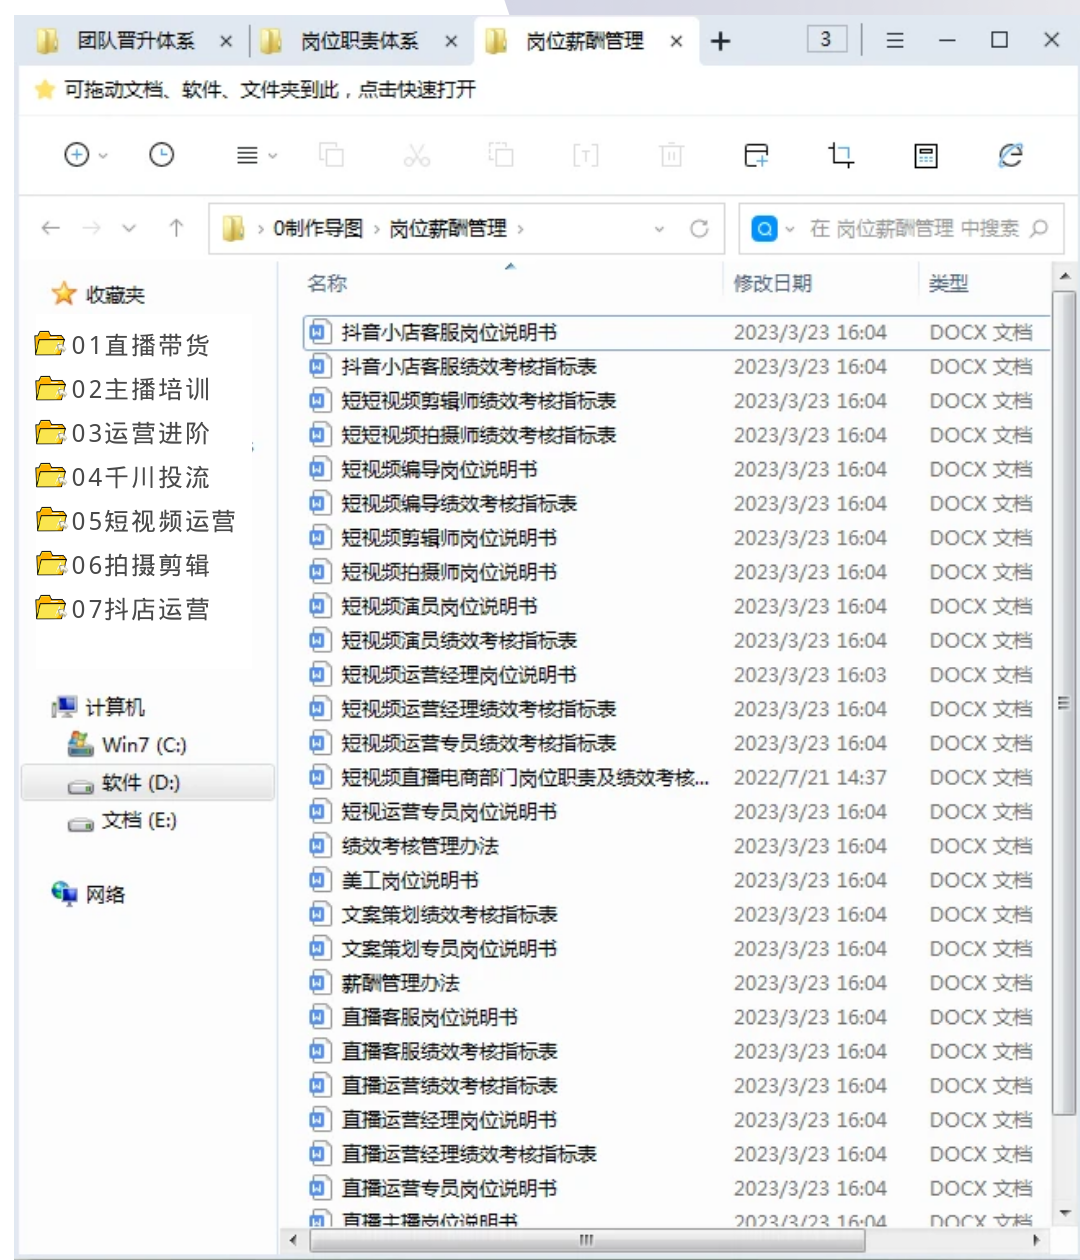Click the browser e toolbar icon
Viewport: 1080px width, 1260px height.
pyautogui.click(x=1010, y=155)
